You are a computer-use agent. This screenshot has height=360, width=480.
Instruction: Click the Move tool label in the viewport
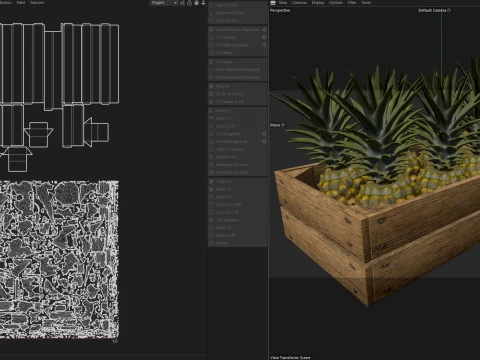coord(277,125)
